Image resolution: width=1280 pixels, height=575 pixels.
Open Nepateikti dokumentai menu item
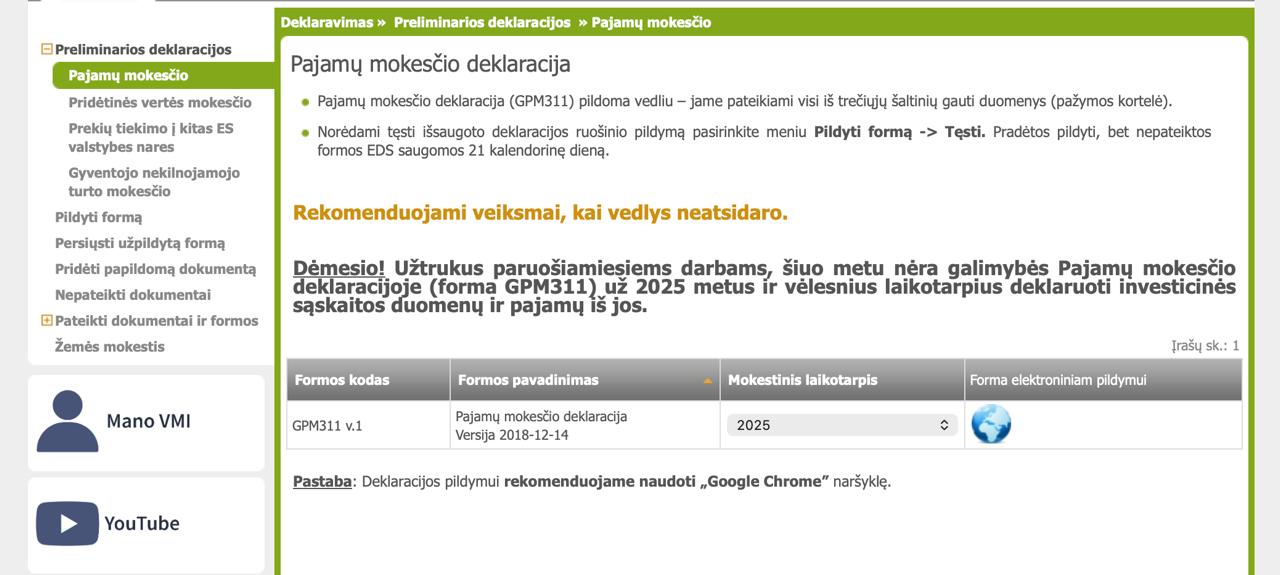click(133, 295)
